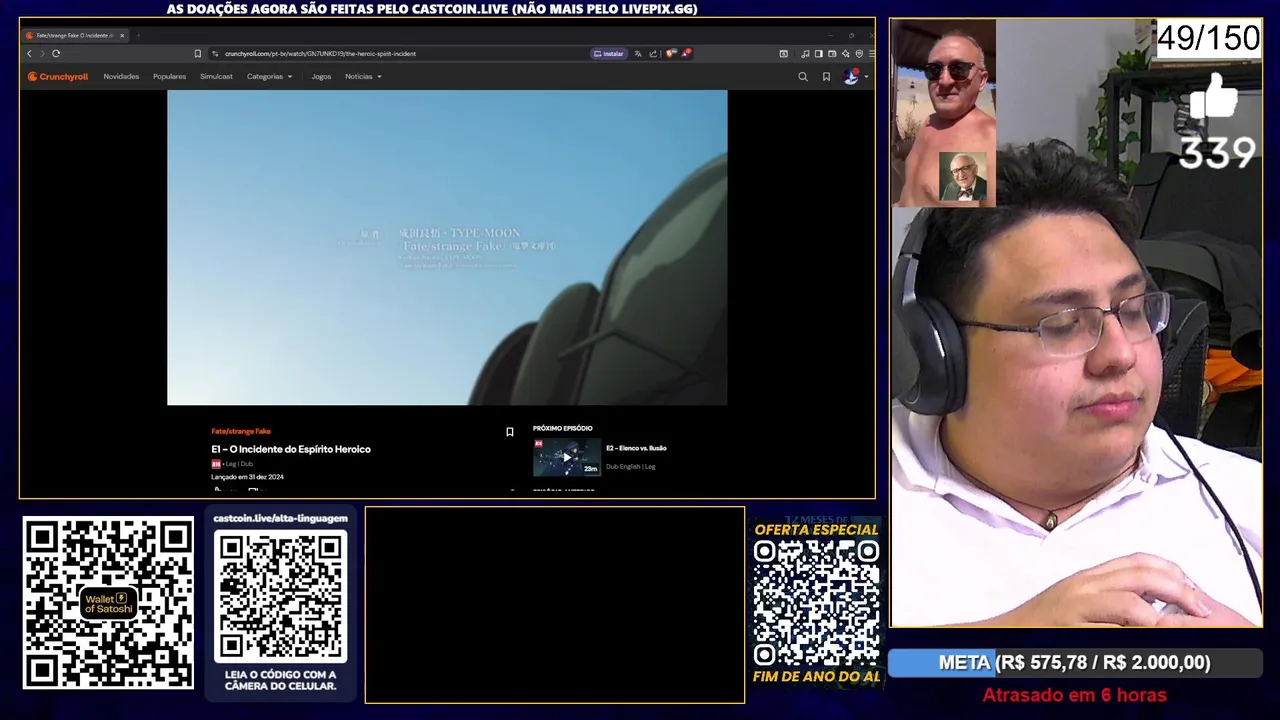This screenshot has height=720, width=1280.
Task: Toggle the browser sidebar panel icon
Action: [x=819, y=54]
